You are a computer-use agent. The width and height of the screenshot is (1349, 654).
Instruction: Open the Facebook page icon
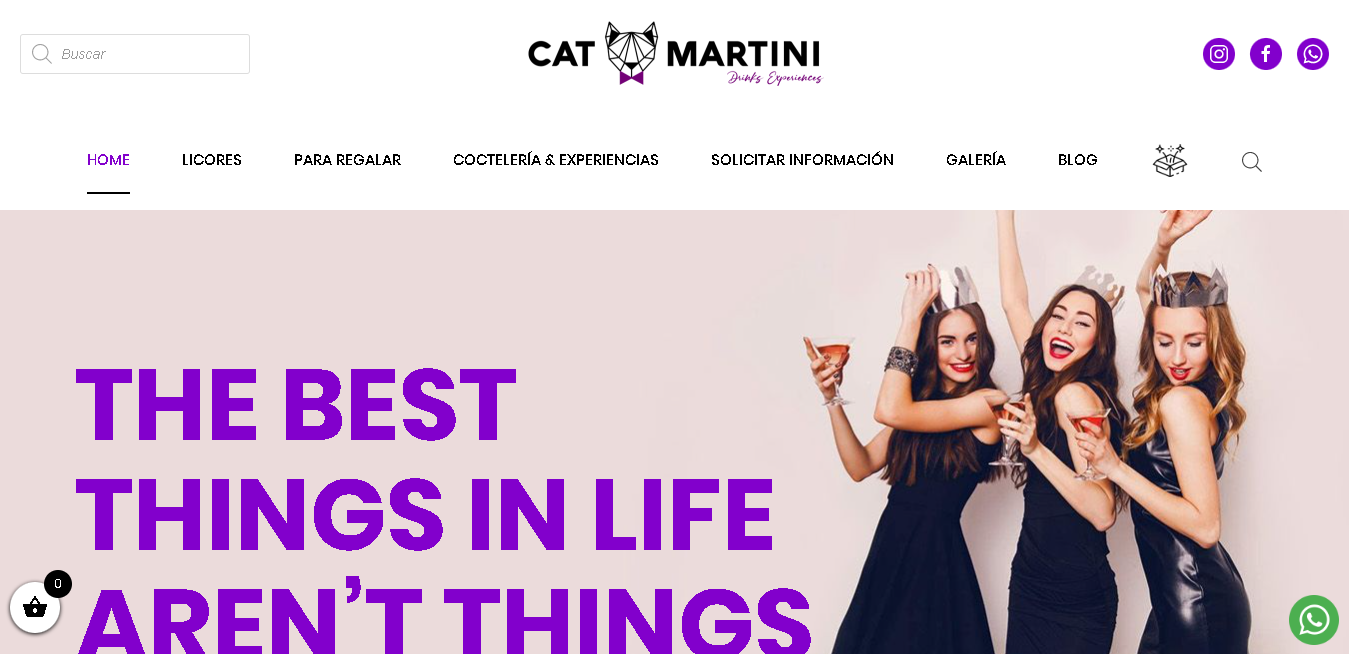(1265, 54)
